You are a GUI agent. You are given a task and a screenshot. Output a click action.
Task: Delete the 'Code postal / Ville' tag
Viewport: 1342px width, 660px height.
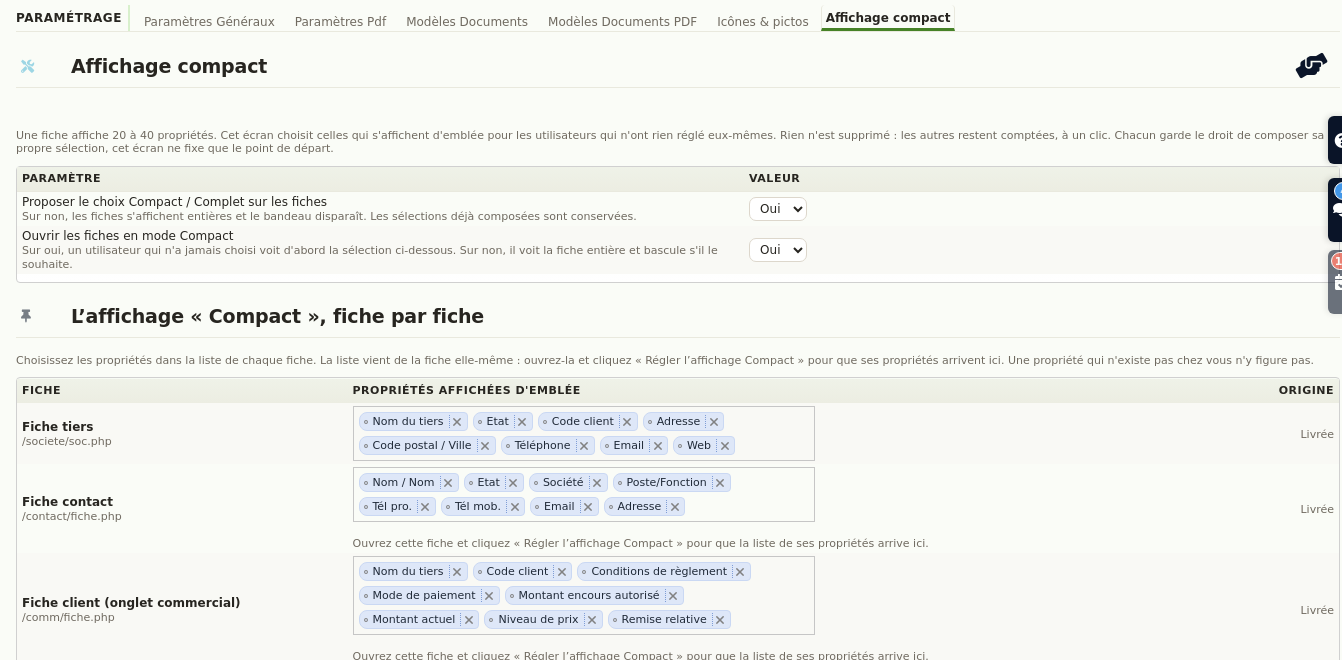485,446
